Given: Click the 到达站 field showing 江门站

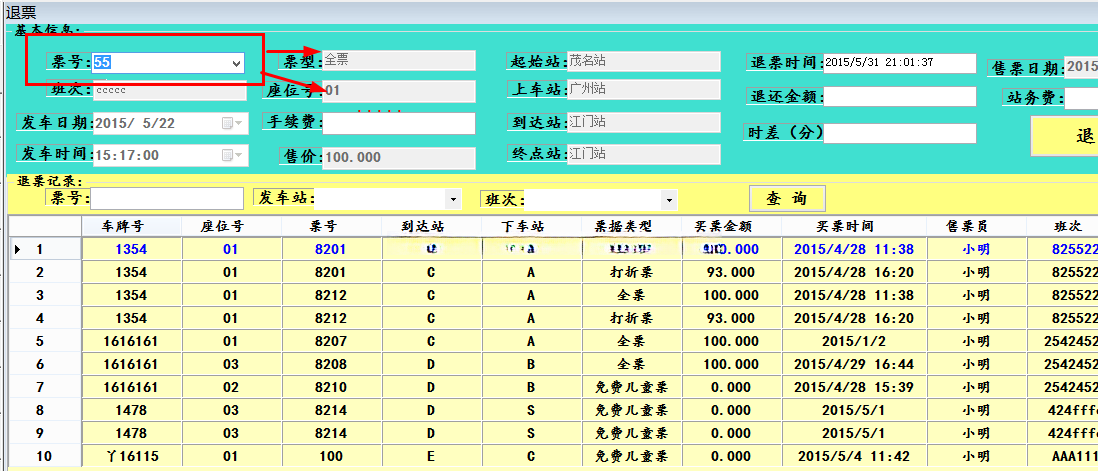Looking at the screenshot, I should (x=644, y=122).
